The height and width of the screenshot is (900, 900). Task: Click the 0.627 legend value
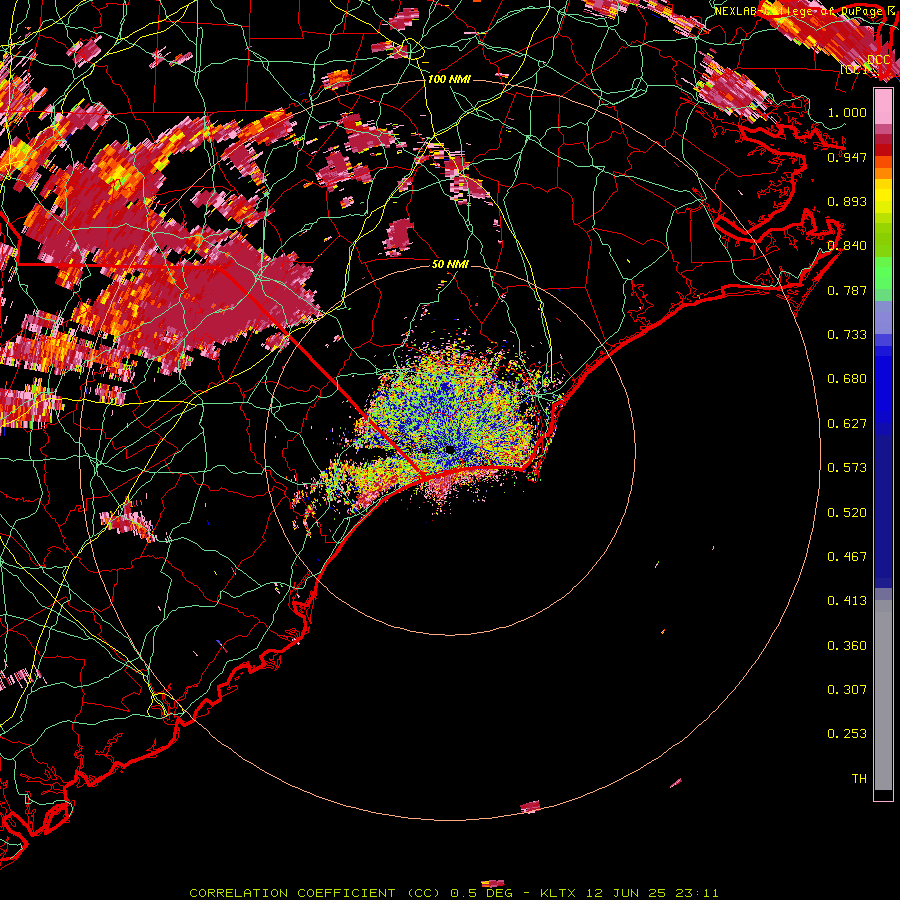[x=847, y=423]
